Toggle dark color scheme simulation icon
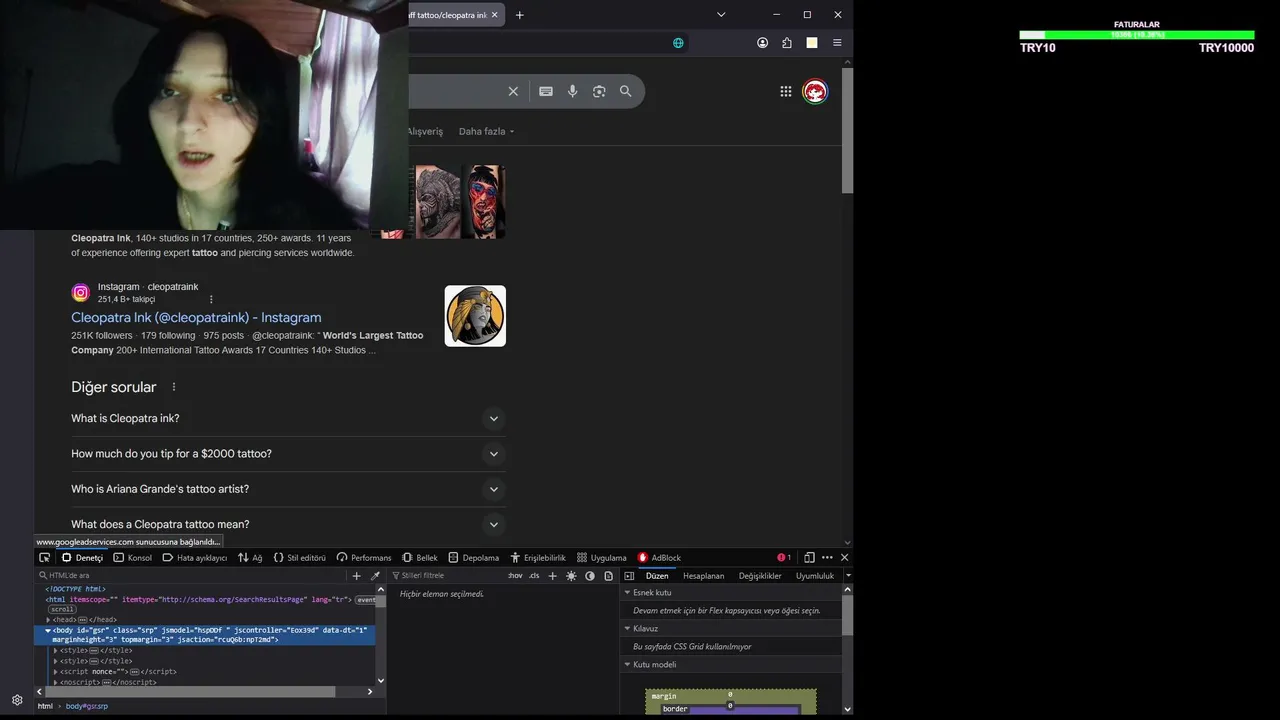 click(590, 576)
